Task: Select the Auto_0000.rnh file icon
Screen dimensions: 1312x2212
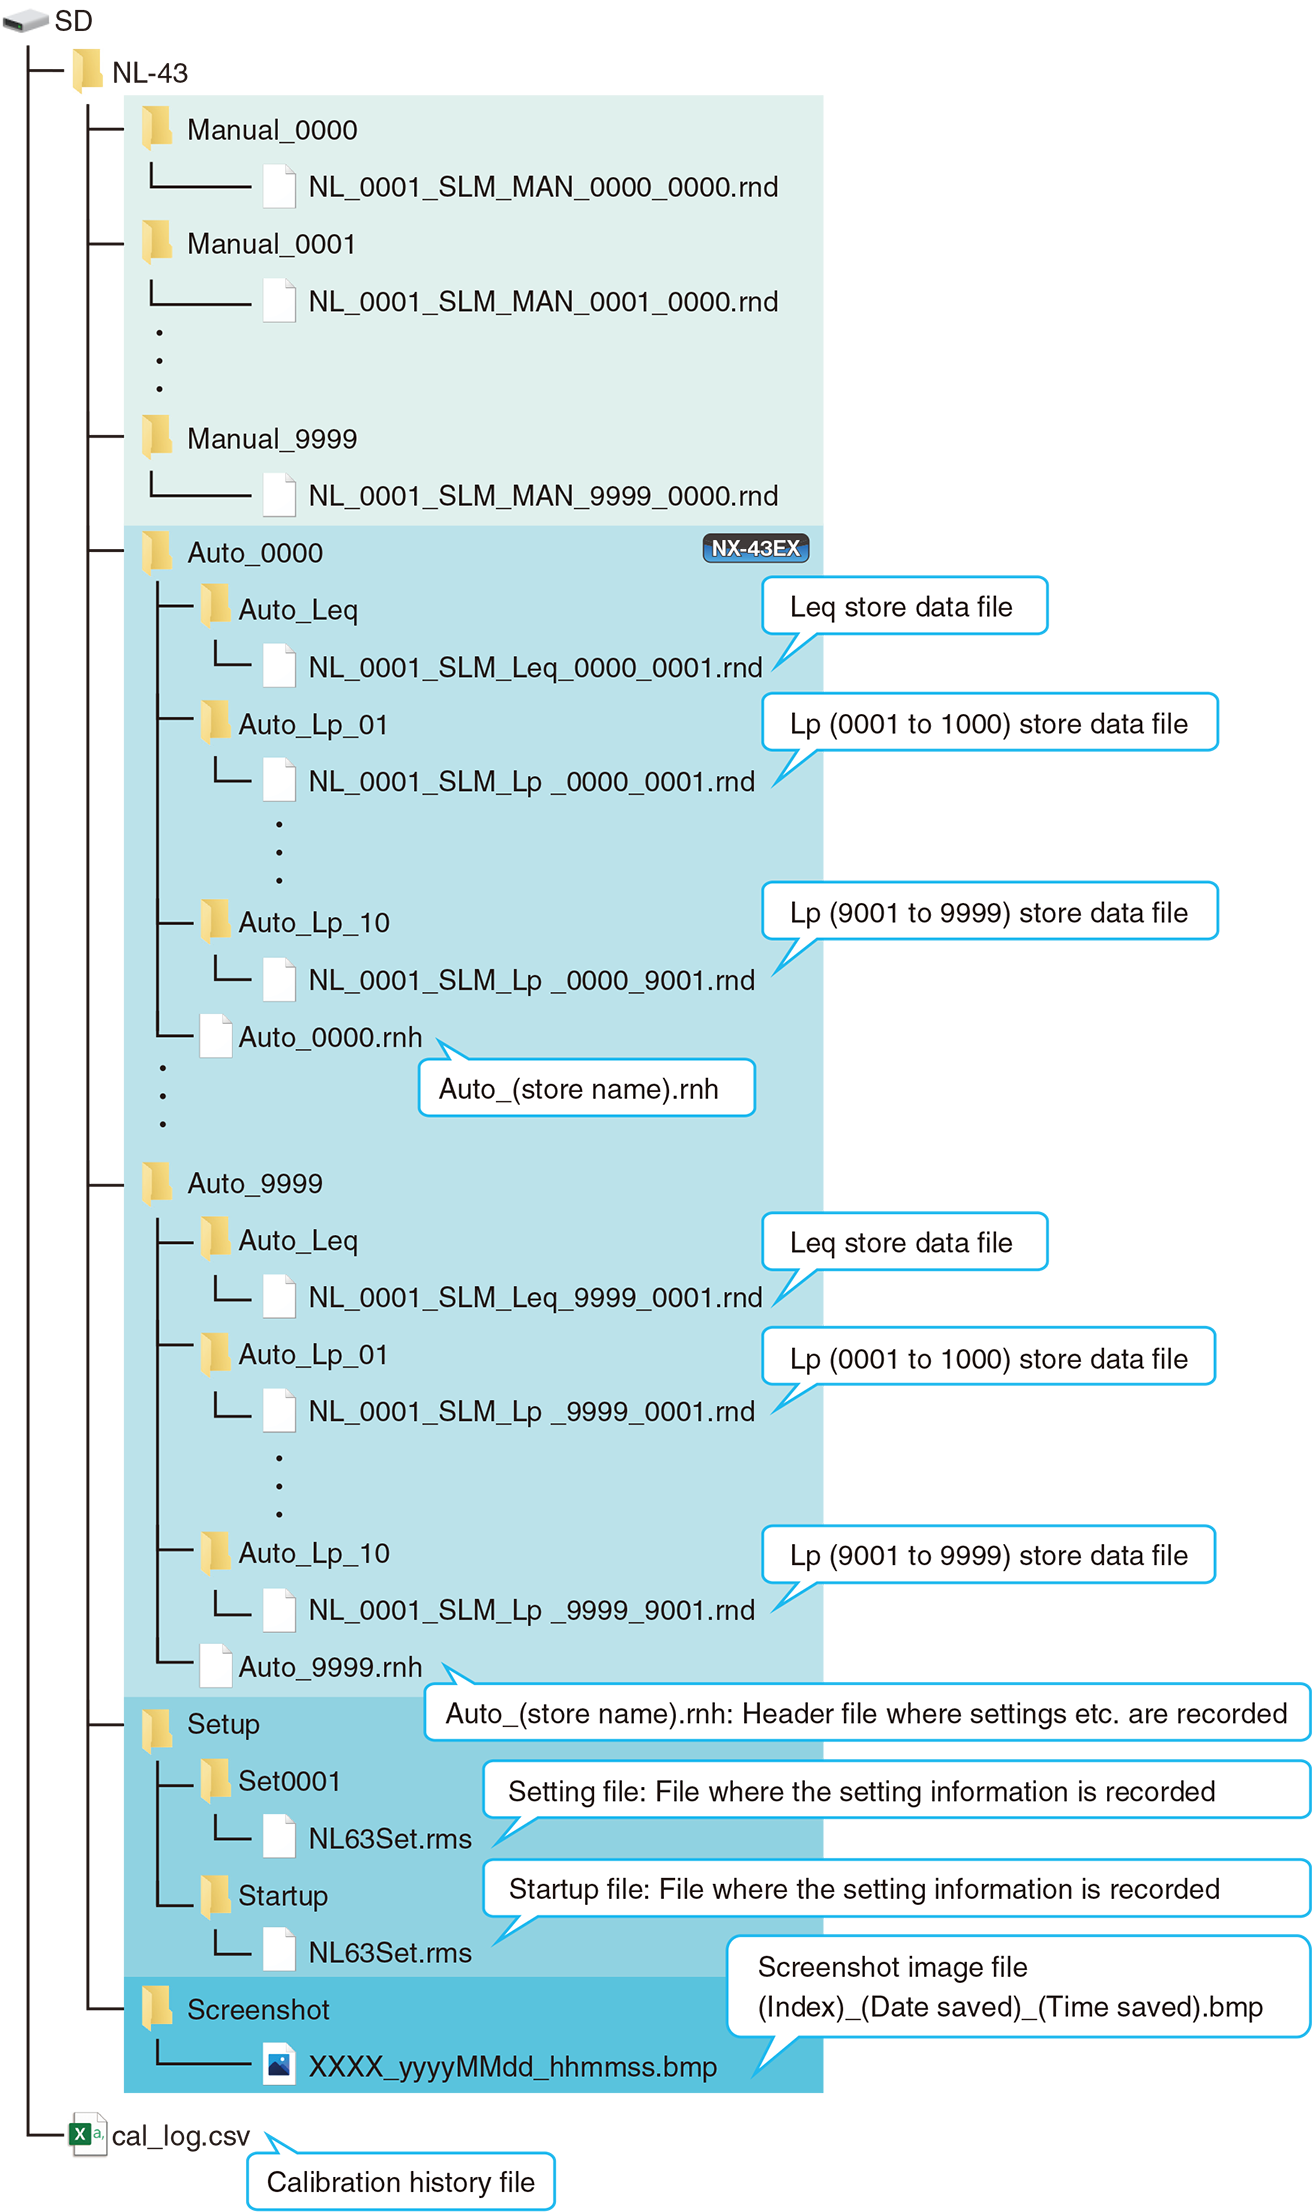Action: pos(216,1036)
